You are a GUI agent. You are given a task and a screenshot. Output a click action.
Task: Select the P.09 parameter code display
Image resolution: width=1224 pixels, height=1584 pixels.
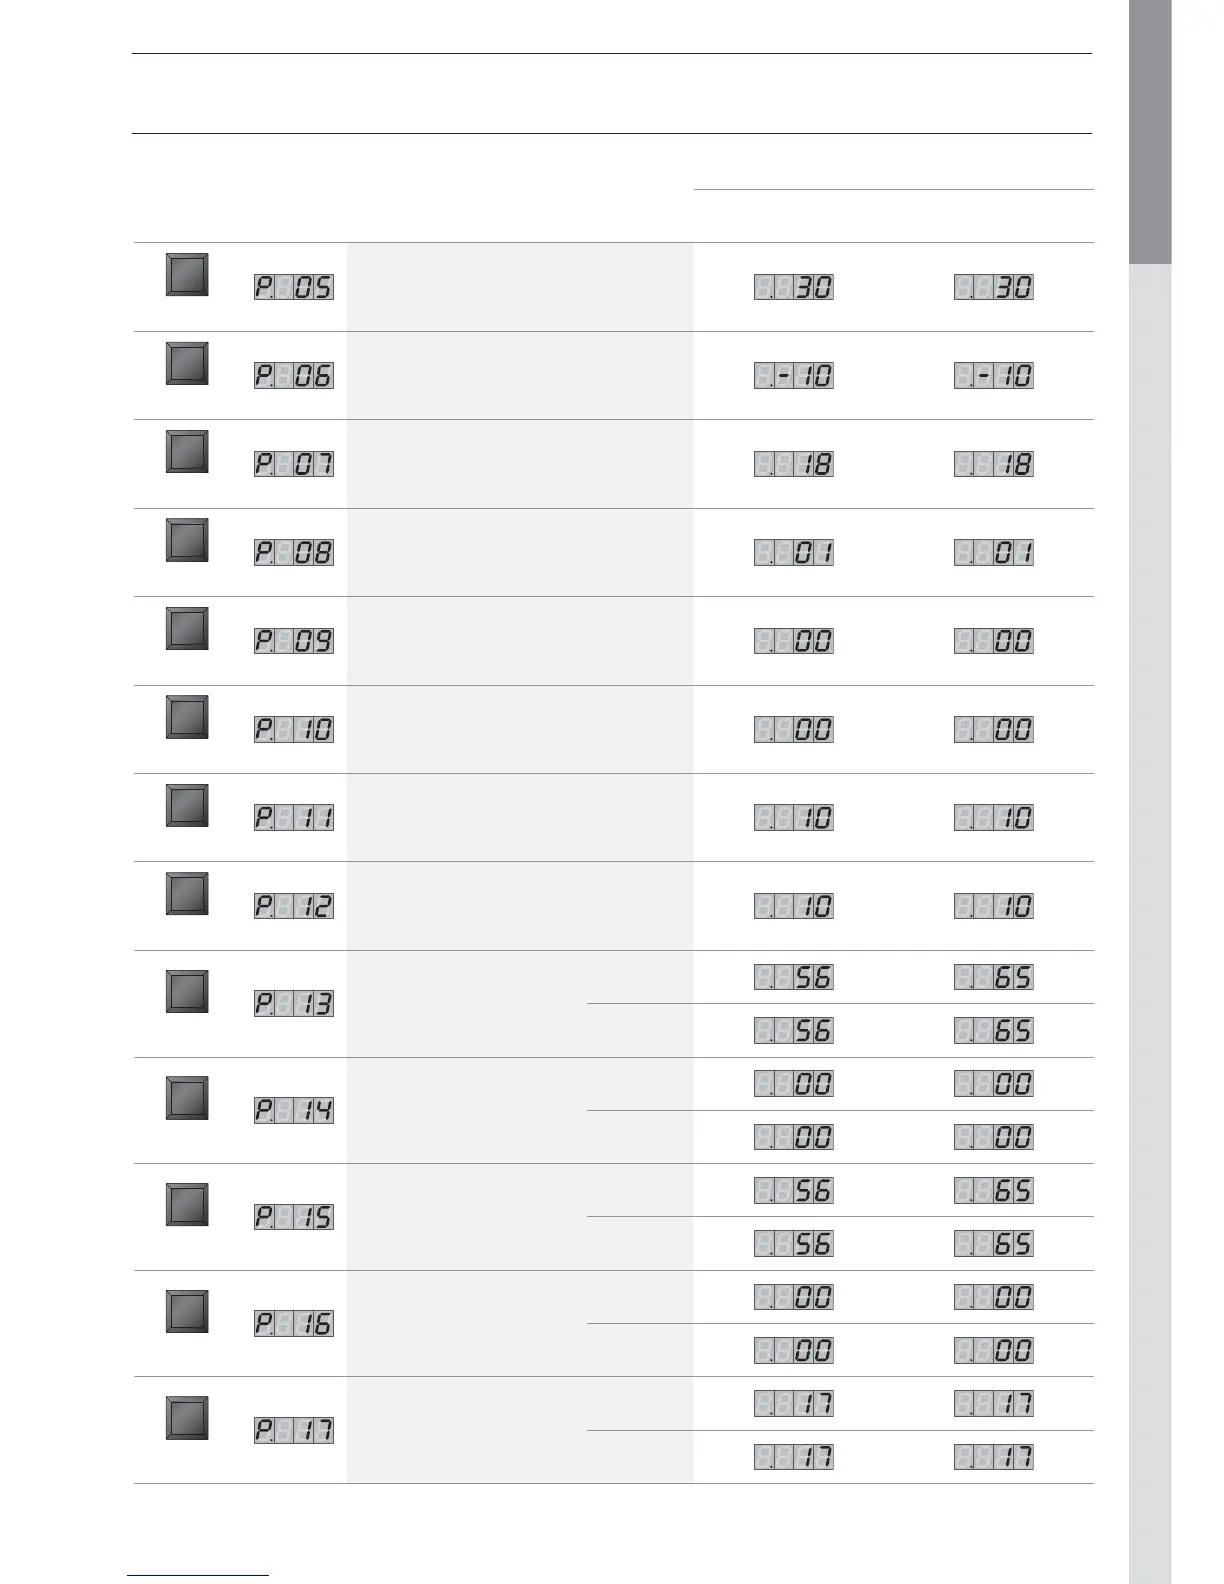click(294, 641)
